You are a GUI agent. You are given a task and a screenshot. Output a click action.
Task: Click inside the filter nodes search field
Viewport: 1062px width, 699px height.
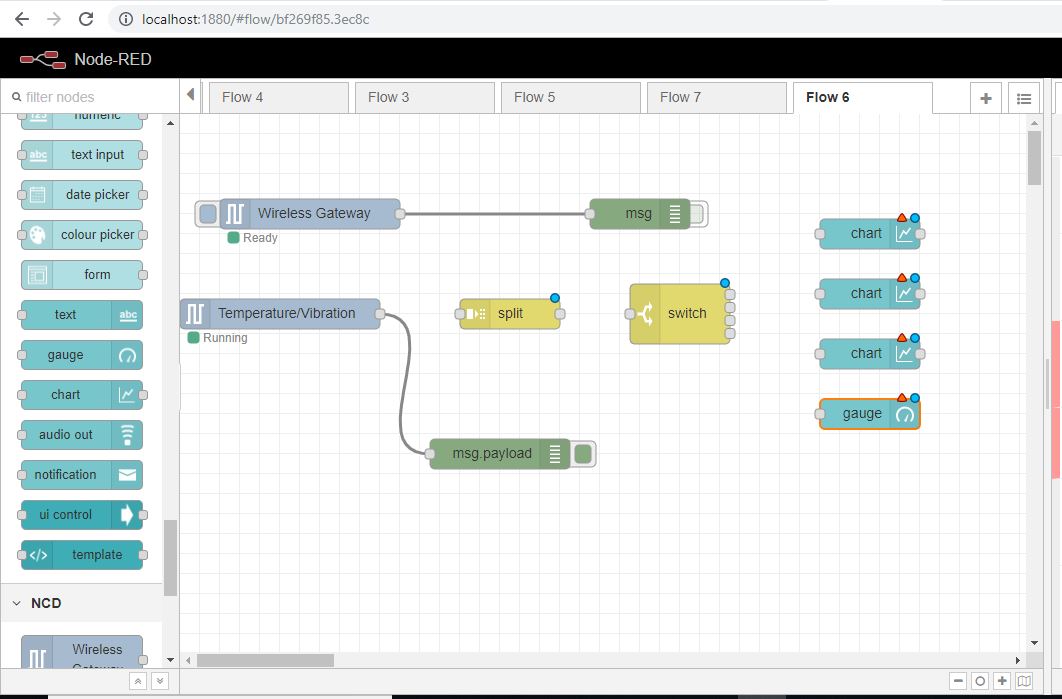(90, 97)
